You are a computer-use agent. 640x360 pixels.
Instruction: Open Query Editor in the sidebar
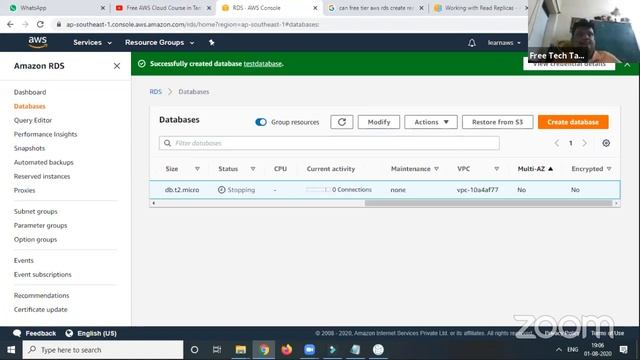[33, 120]
